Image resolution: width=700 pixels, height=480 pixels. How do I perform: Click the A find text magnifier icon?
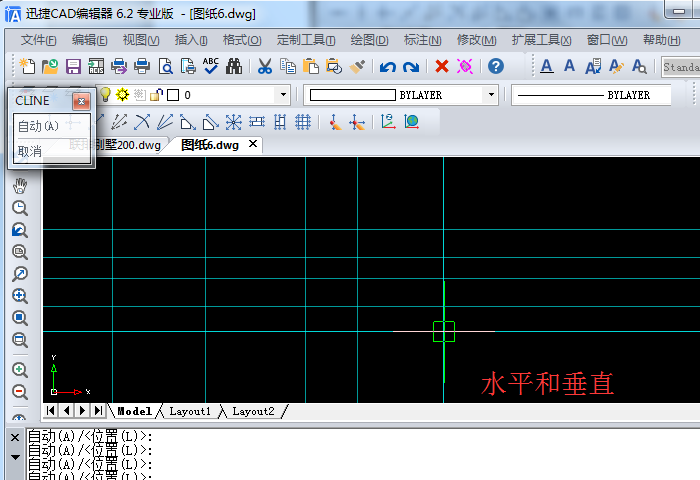pyautogui.click(x=639, y=67)
